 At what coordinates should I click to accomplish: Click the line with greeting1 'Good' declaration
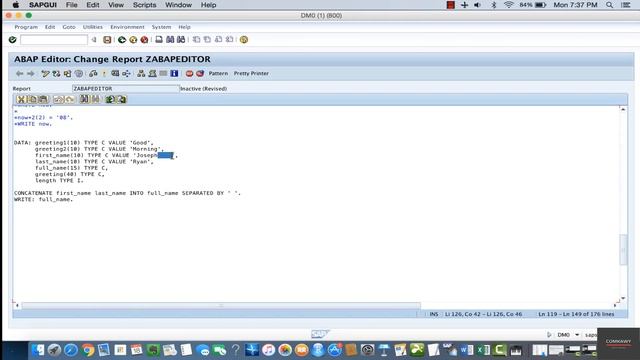tap(84, 142)
